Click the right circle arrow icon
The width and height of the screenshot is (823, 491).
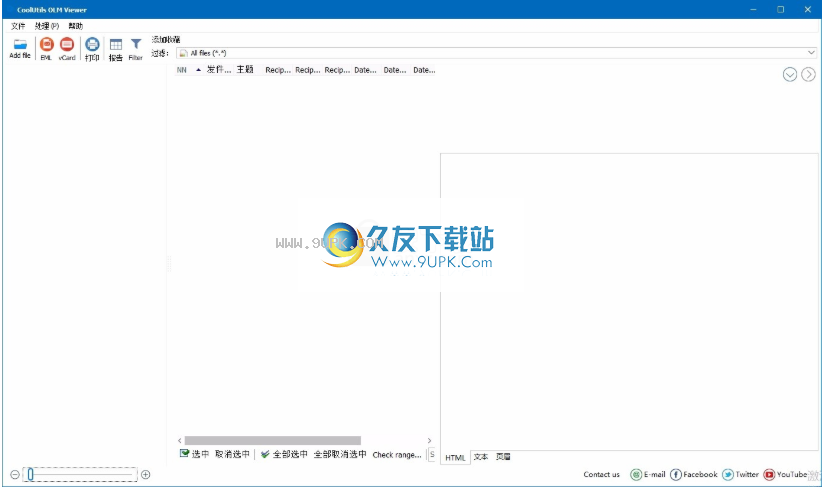[x=808, y=75]
